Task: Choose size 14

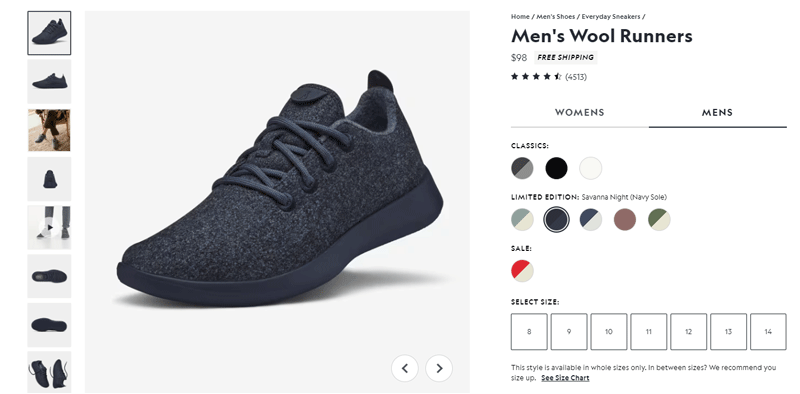Action: click(x=768, y=332)
